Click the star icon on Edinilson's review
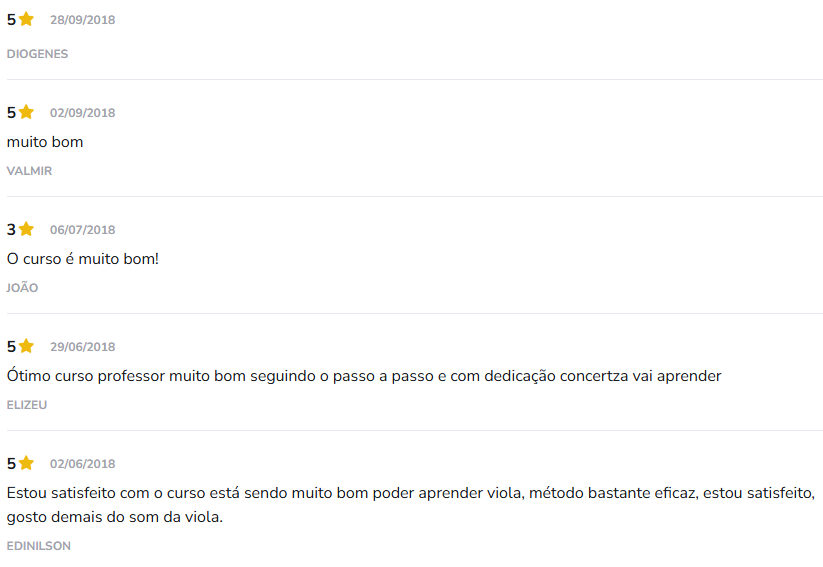Image resolution: width=823 pixels, height=567 pixels. pyautogui.click(x=26, y=463)
